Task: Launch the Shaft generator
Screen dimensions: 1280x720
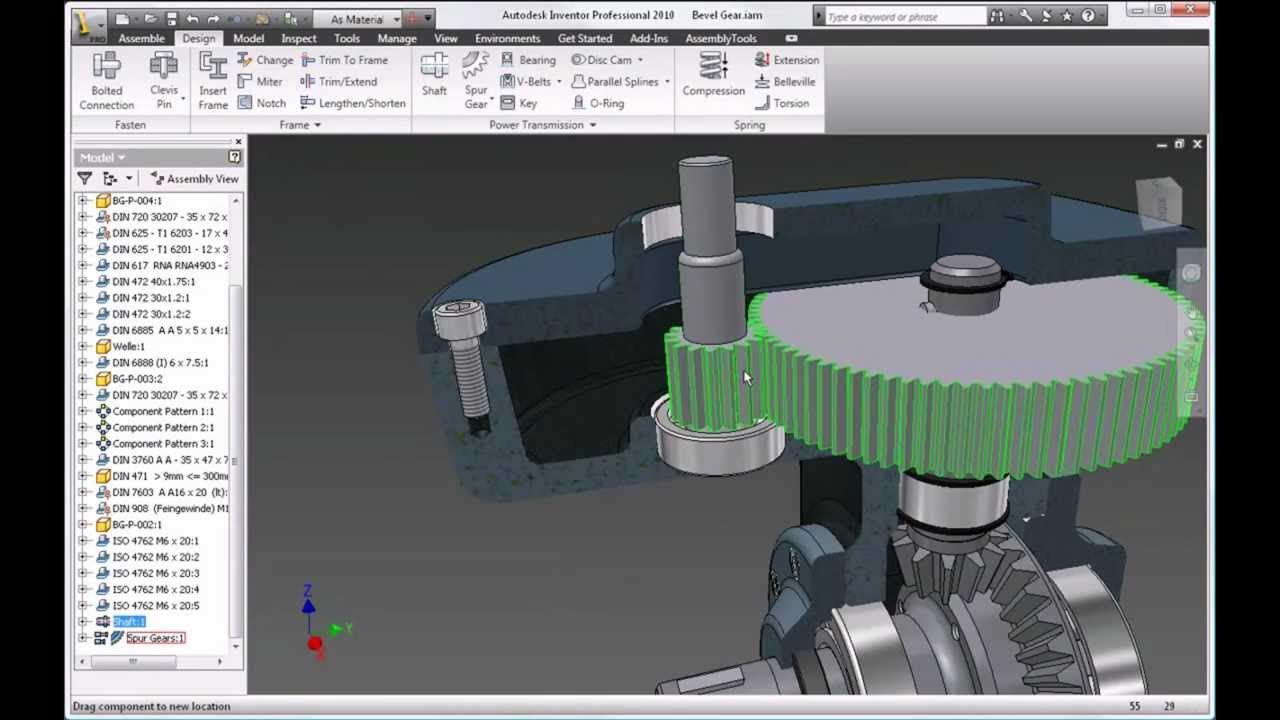Action: tap(434, 75)
